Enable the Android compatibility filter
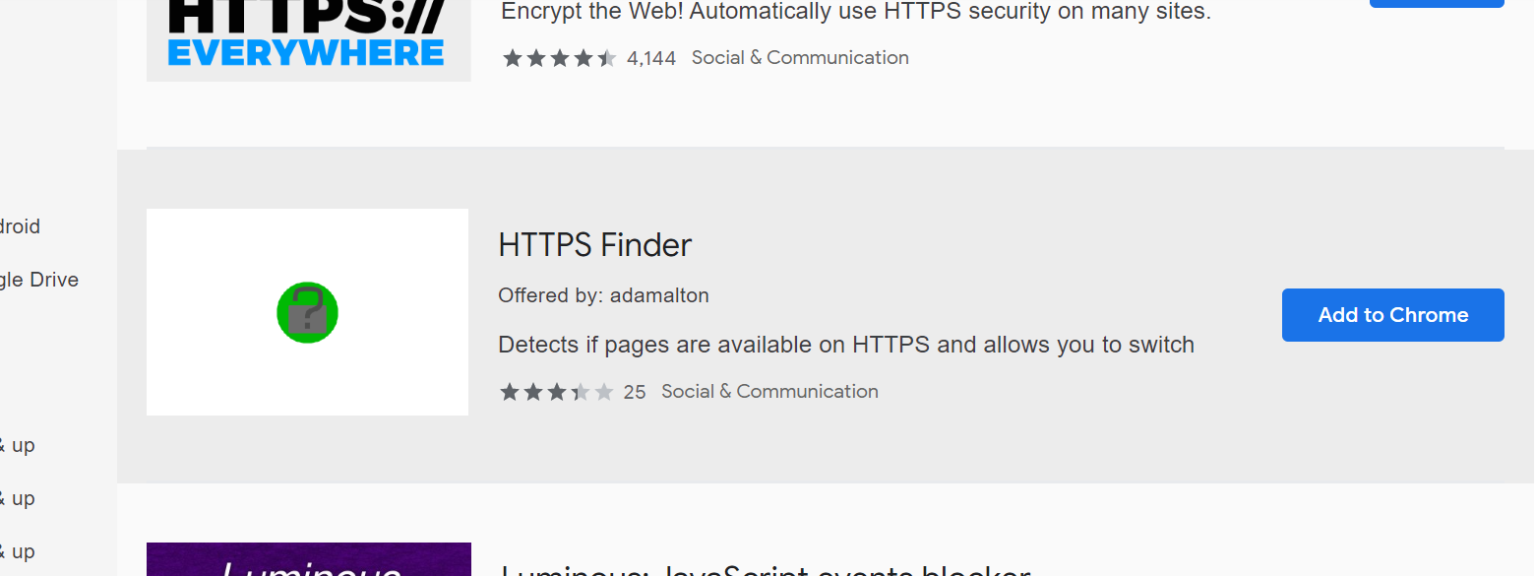1536x576 pixels. coord(20,226)
